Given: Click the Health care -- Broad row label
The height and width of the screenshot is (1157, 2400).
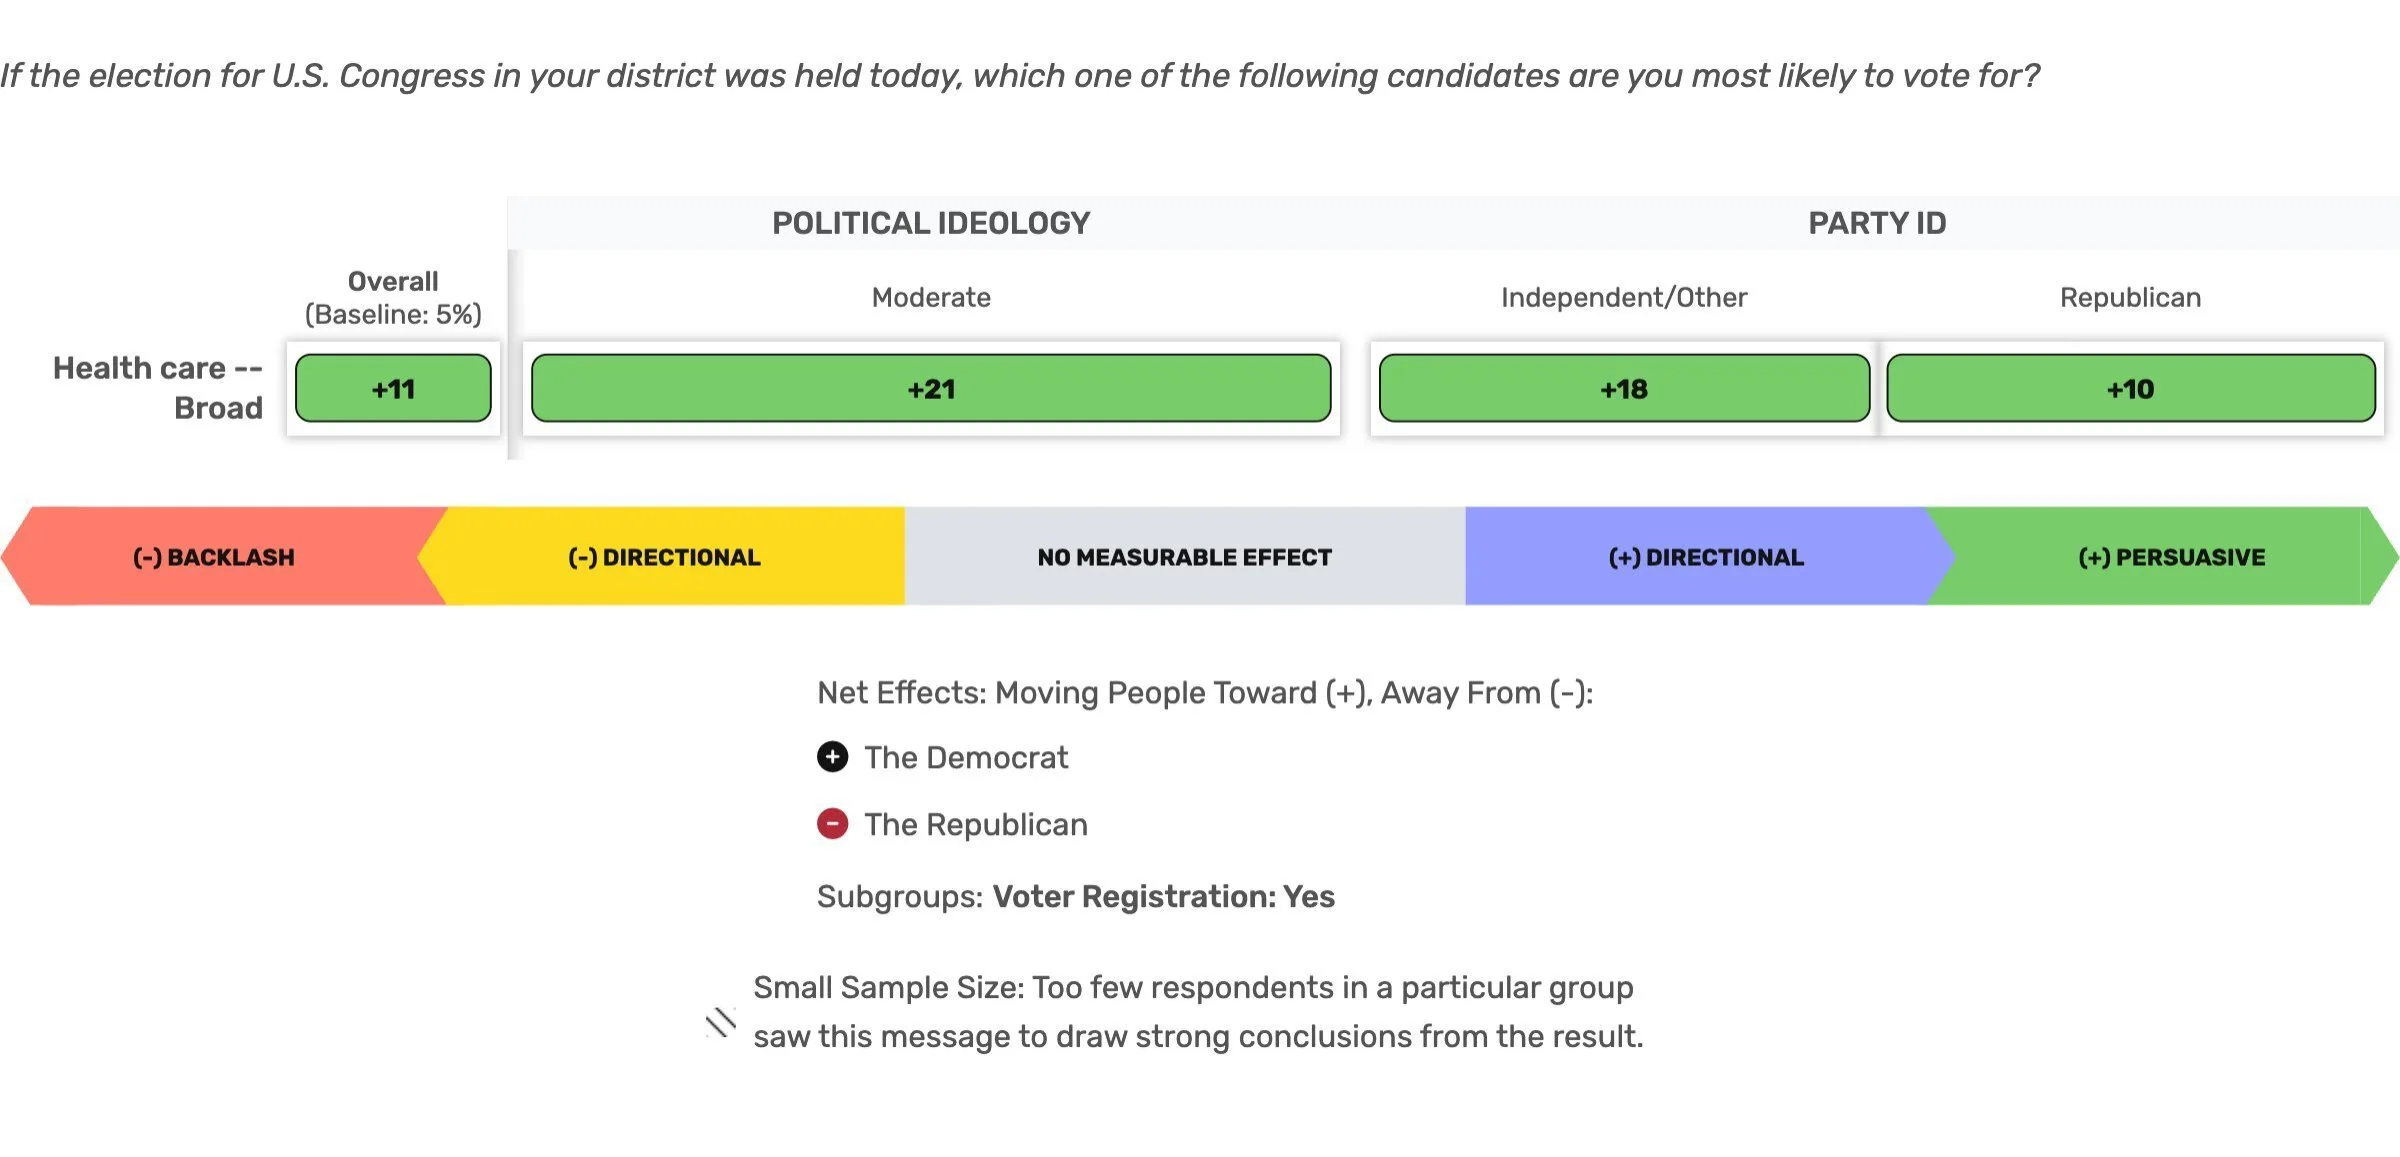Looking at the screenshot, I should click(x=158, y=388).
